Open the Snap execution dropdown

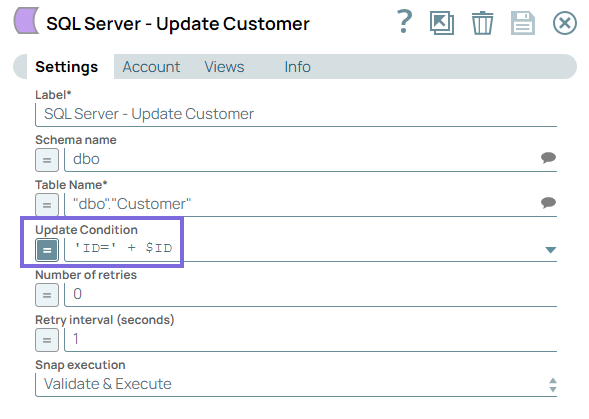pyautogui.click(x=296, y=384)
